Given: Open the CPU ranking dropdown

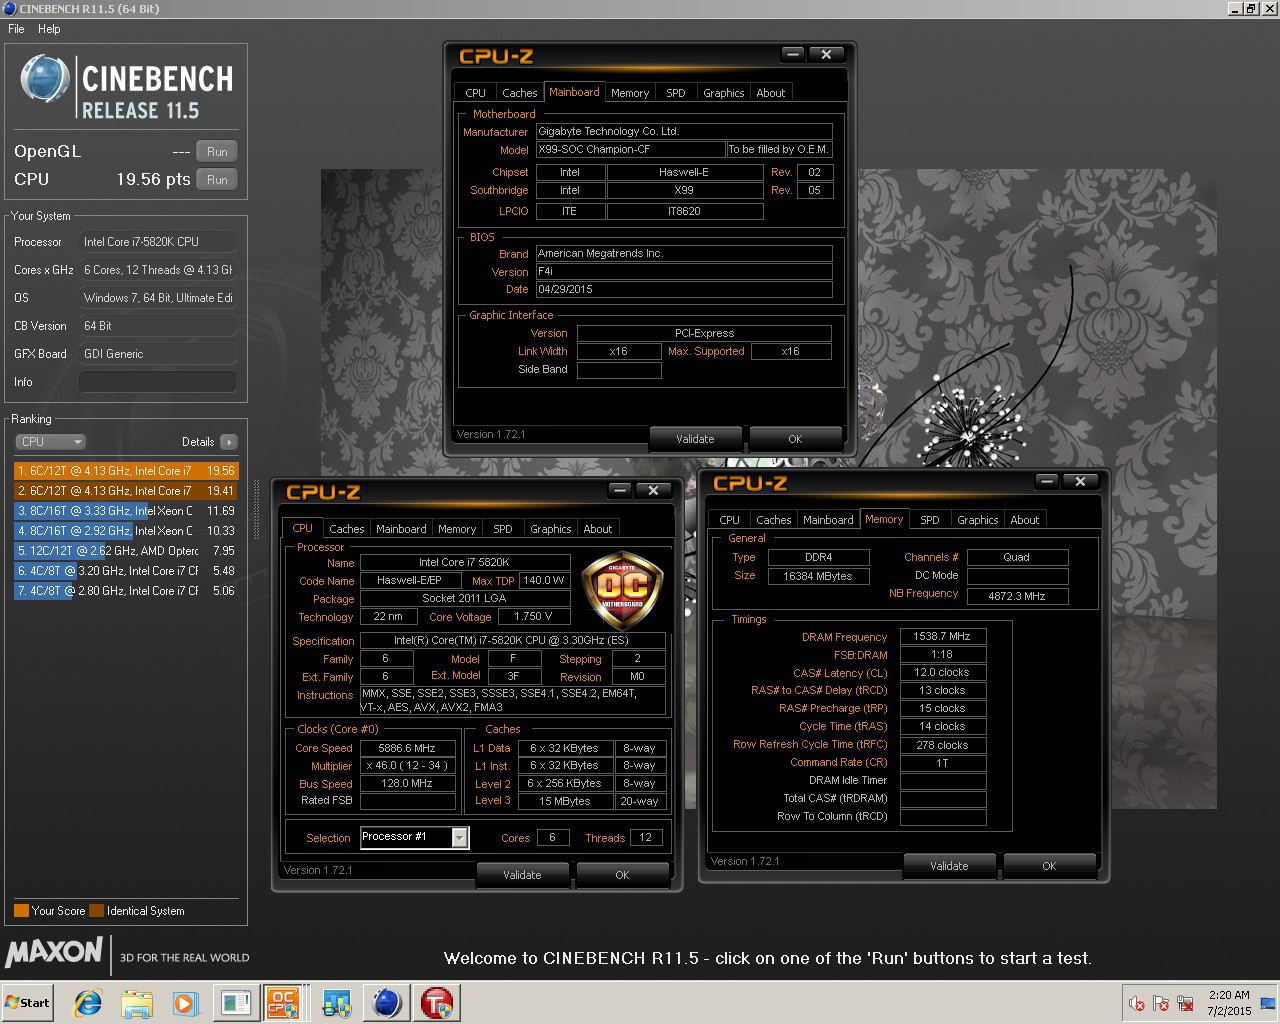Looking at the screenshot, I should click(50, 441).
